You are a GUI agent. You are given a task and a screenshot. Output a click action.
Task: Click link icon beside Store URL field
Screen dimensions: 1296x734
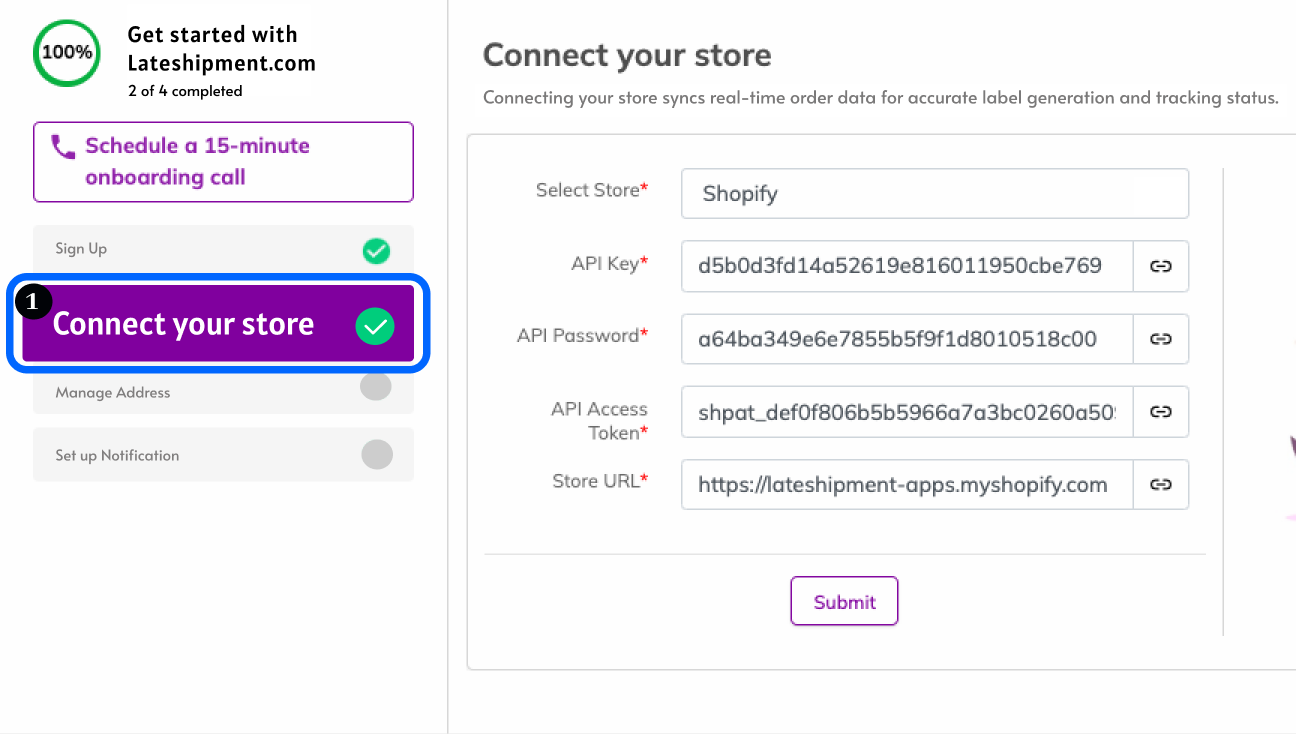[1160, 485]
